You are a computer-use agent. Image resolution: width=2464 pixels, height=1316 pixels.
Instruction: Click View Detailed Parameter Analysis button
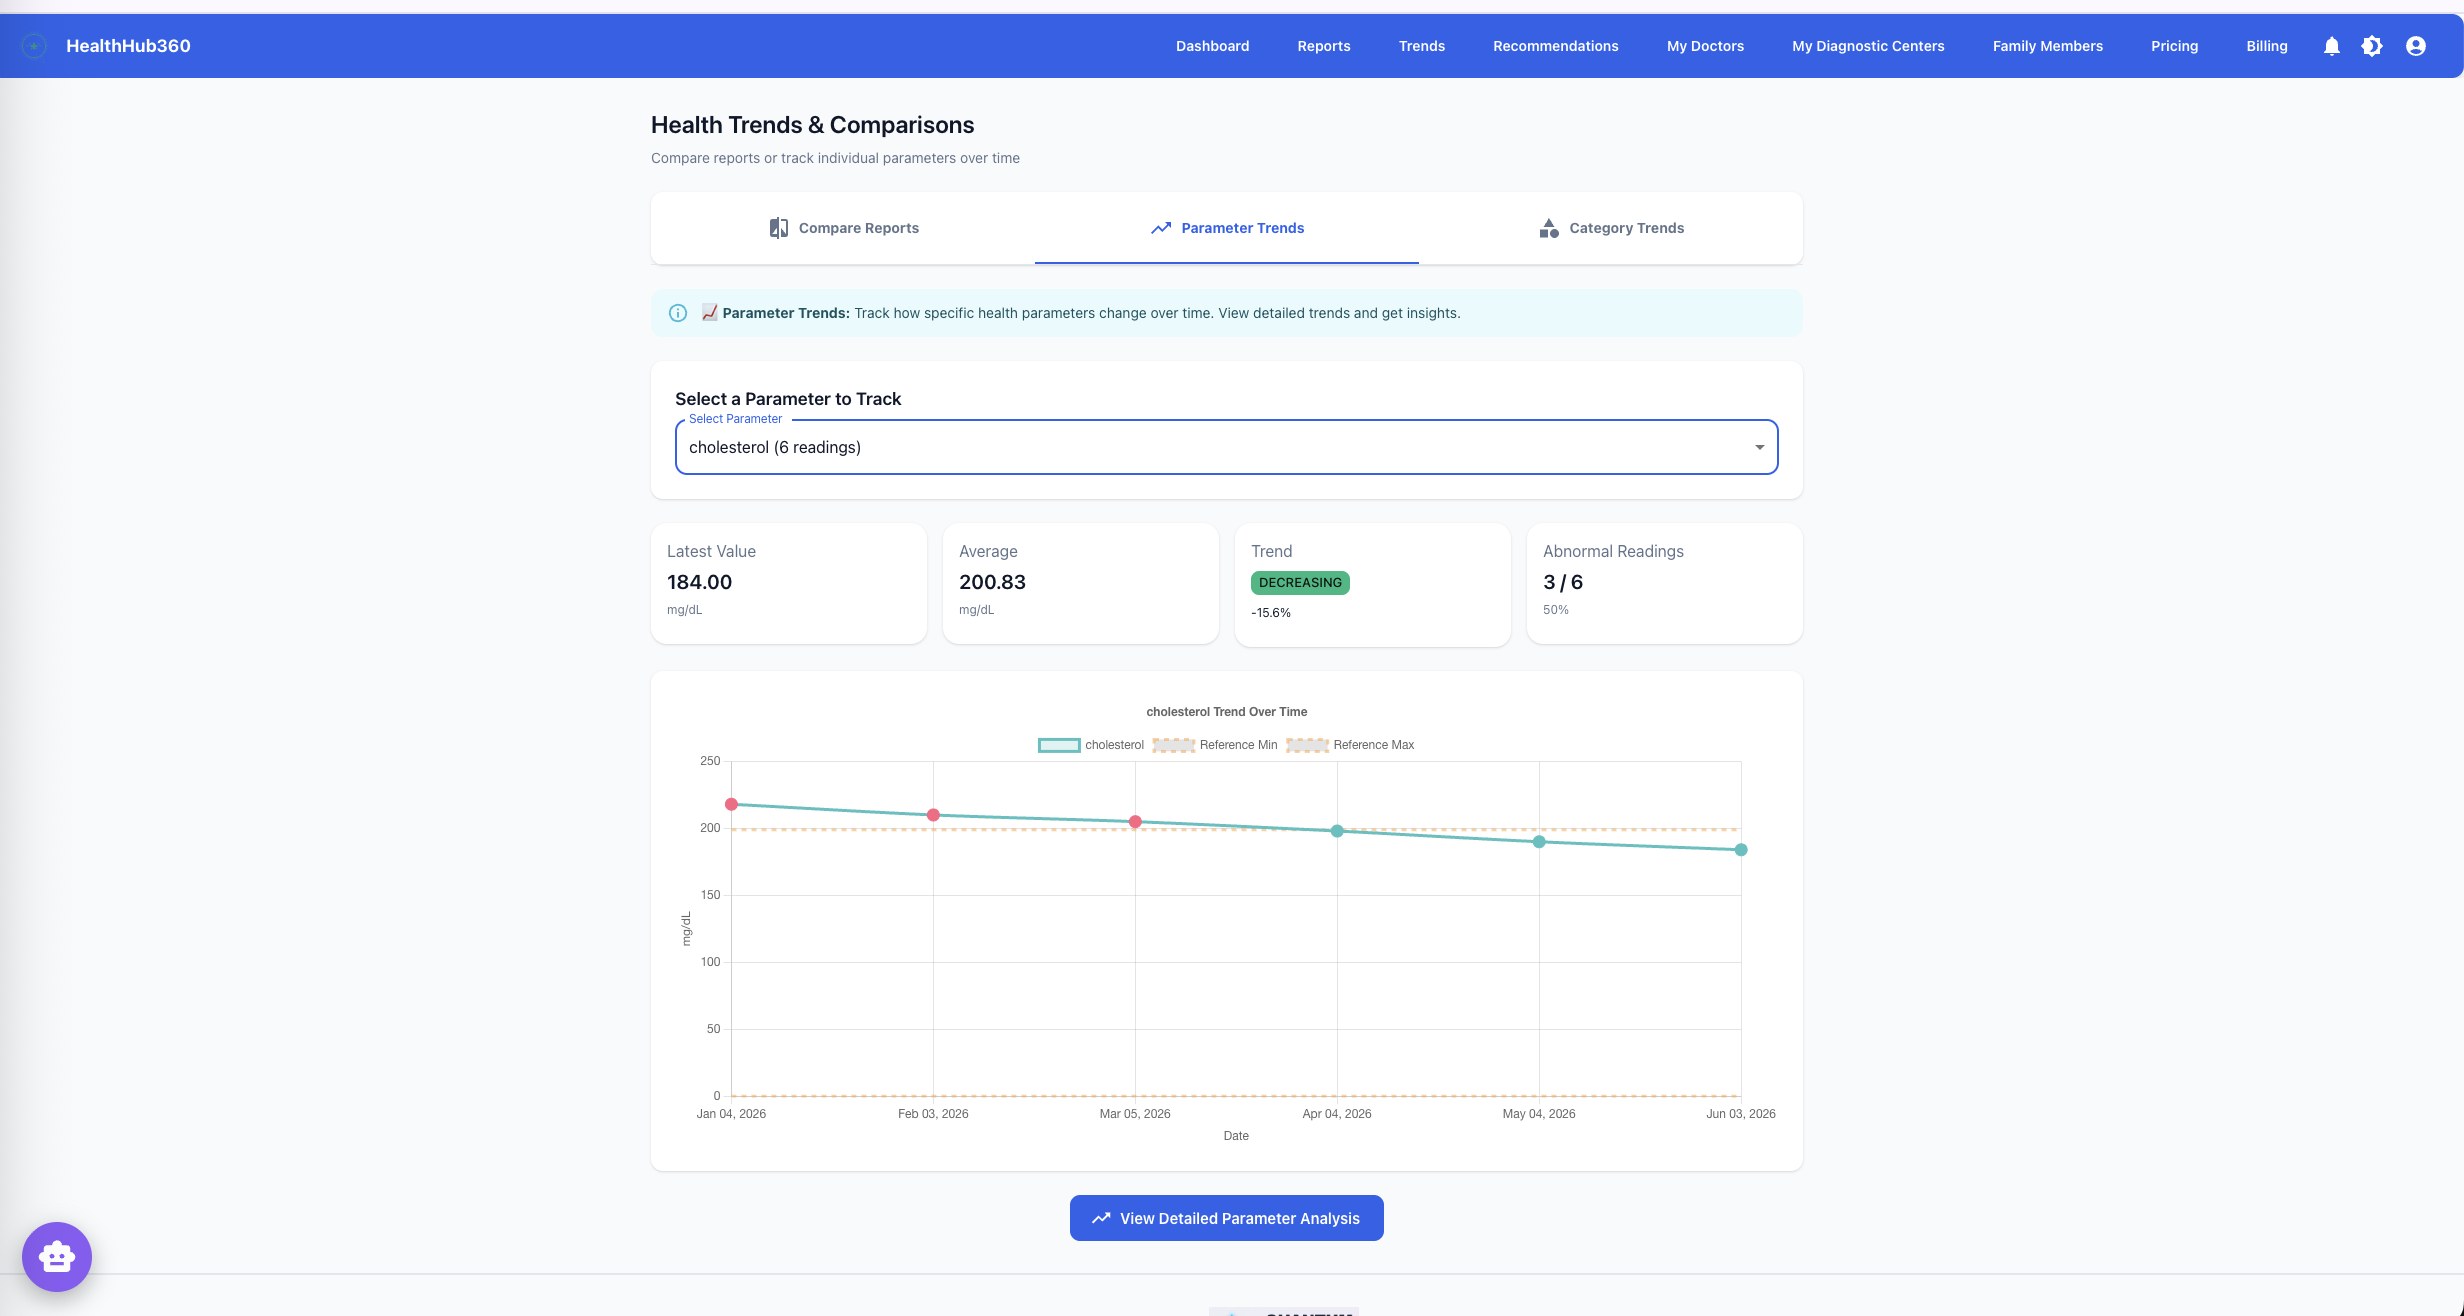pyautogui.click(x=1227, y=1218)
